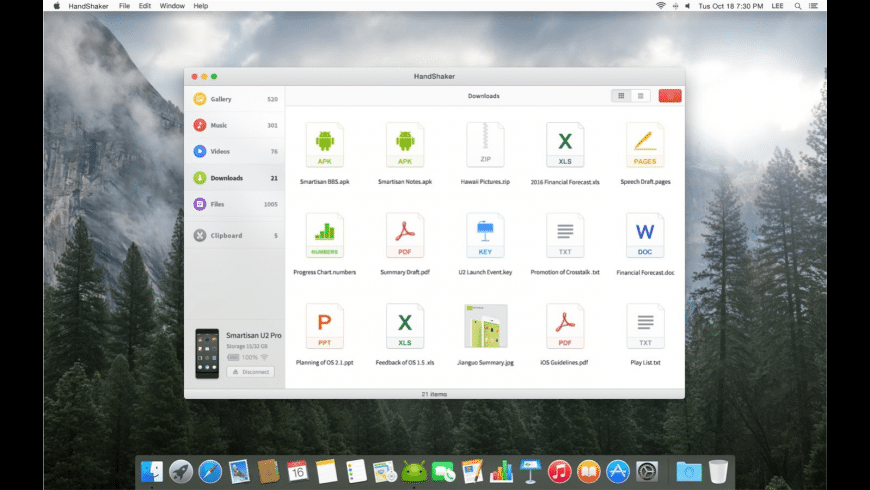Viewport: 870px width, 490px height.
Task: Select Summary Draft.pdf file icon
Action: 404,235
